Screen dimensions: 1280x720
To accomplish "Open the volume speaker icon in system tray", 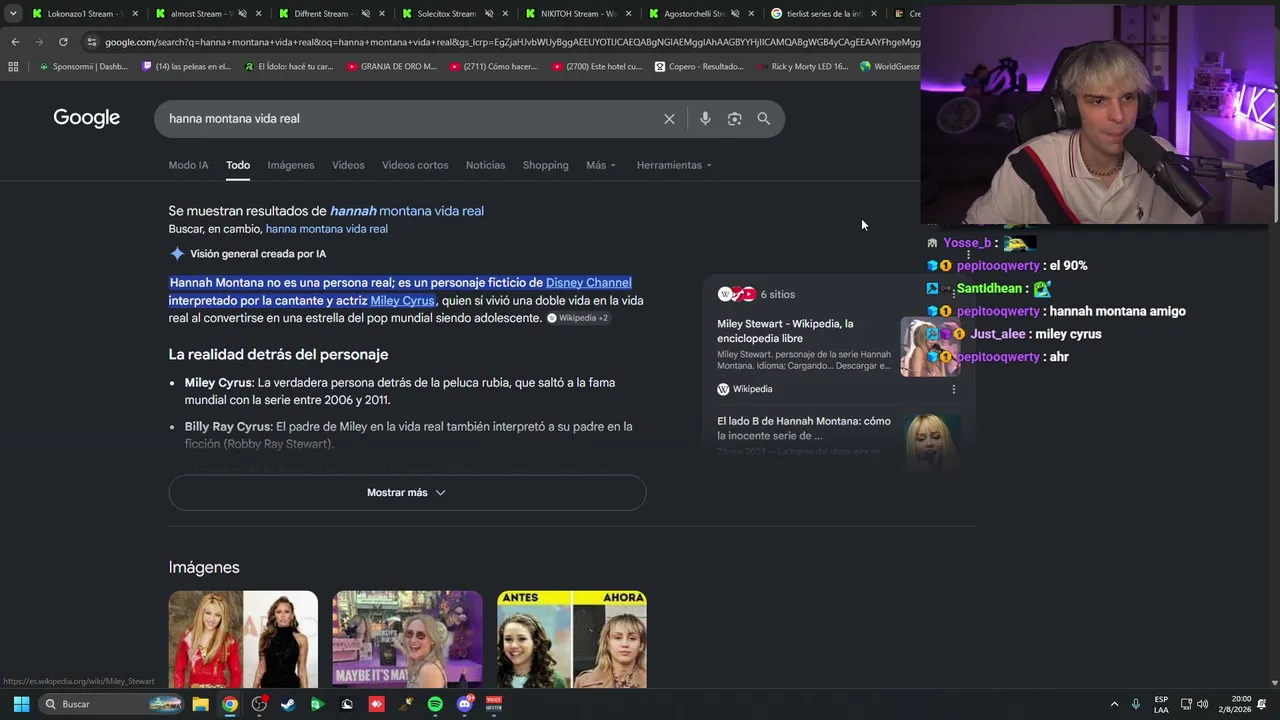I will pos(1202,704).
